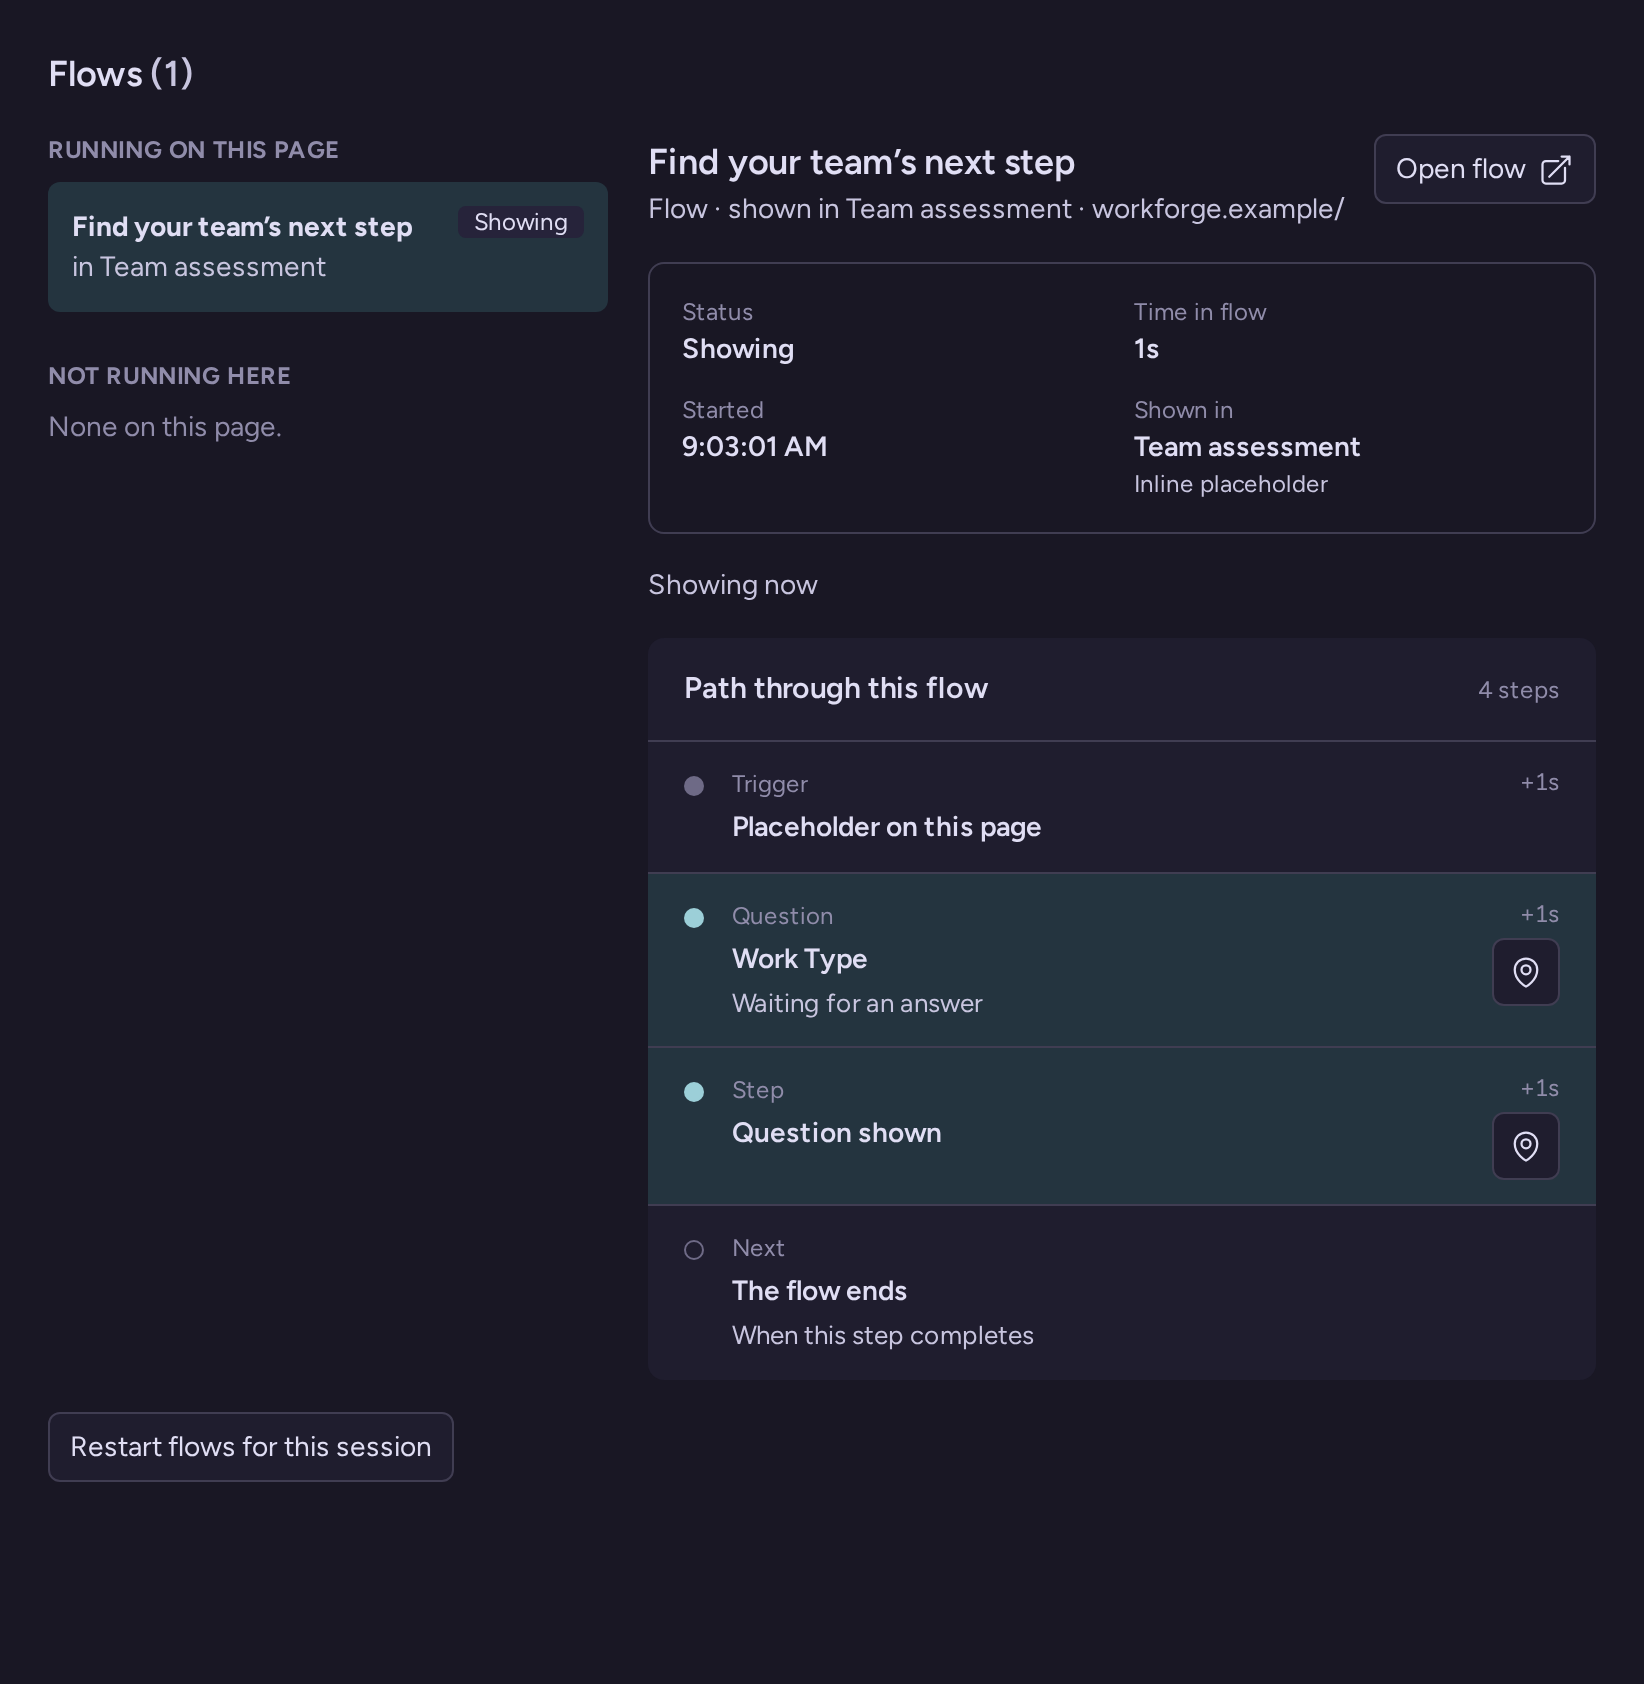1644x1684 pixels.
Task: Click the NOT RUNNING HERE section label
Action: tap(170, 376)
